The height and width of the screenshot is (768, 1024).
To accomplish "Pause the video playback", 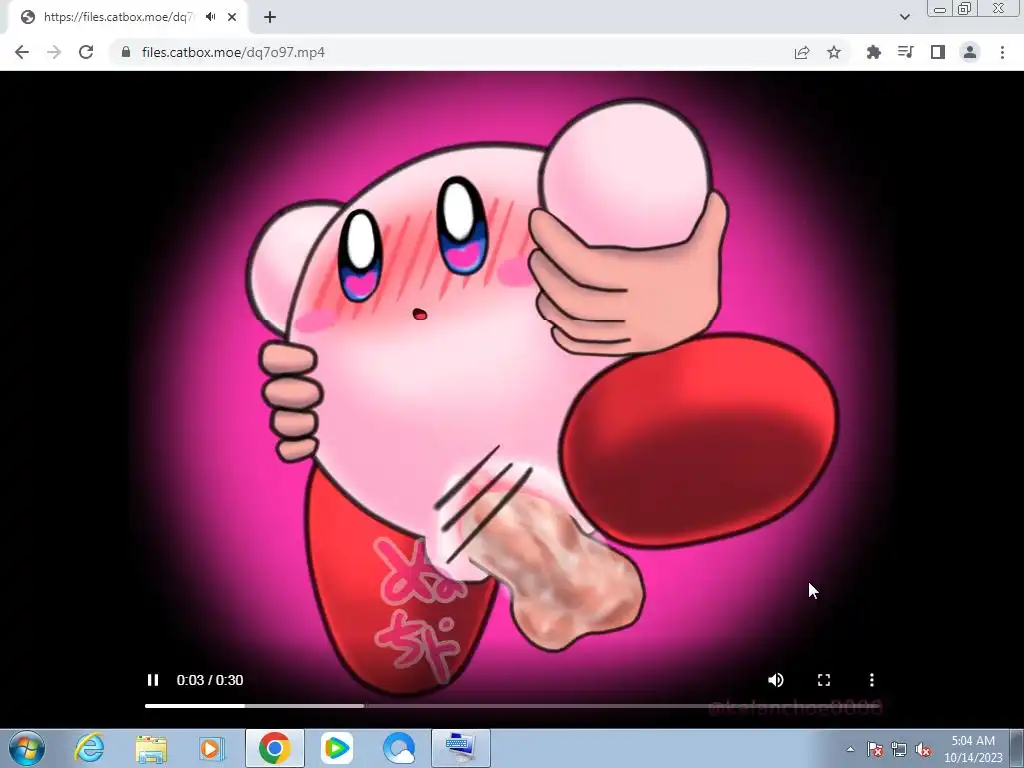I will pyautogui.click(x=153, y=680).
